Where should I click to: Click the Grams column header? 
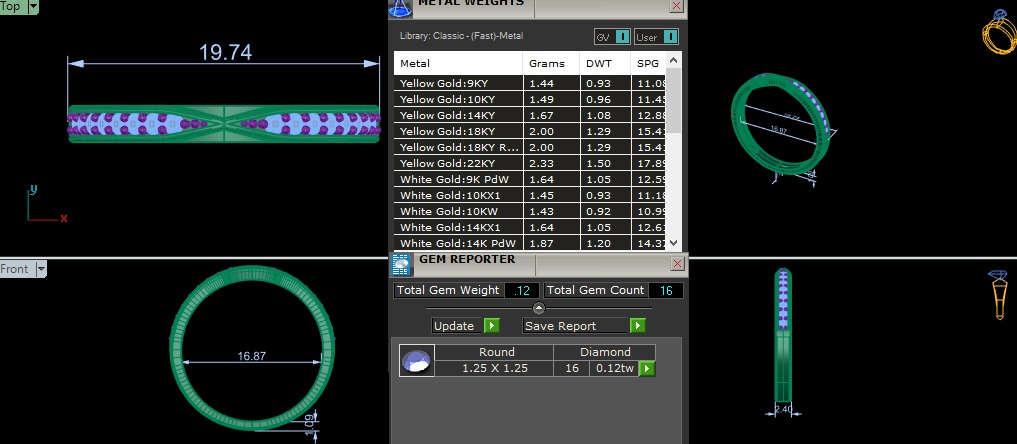pyautogui.click(x=551, y=64)
